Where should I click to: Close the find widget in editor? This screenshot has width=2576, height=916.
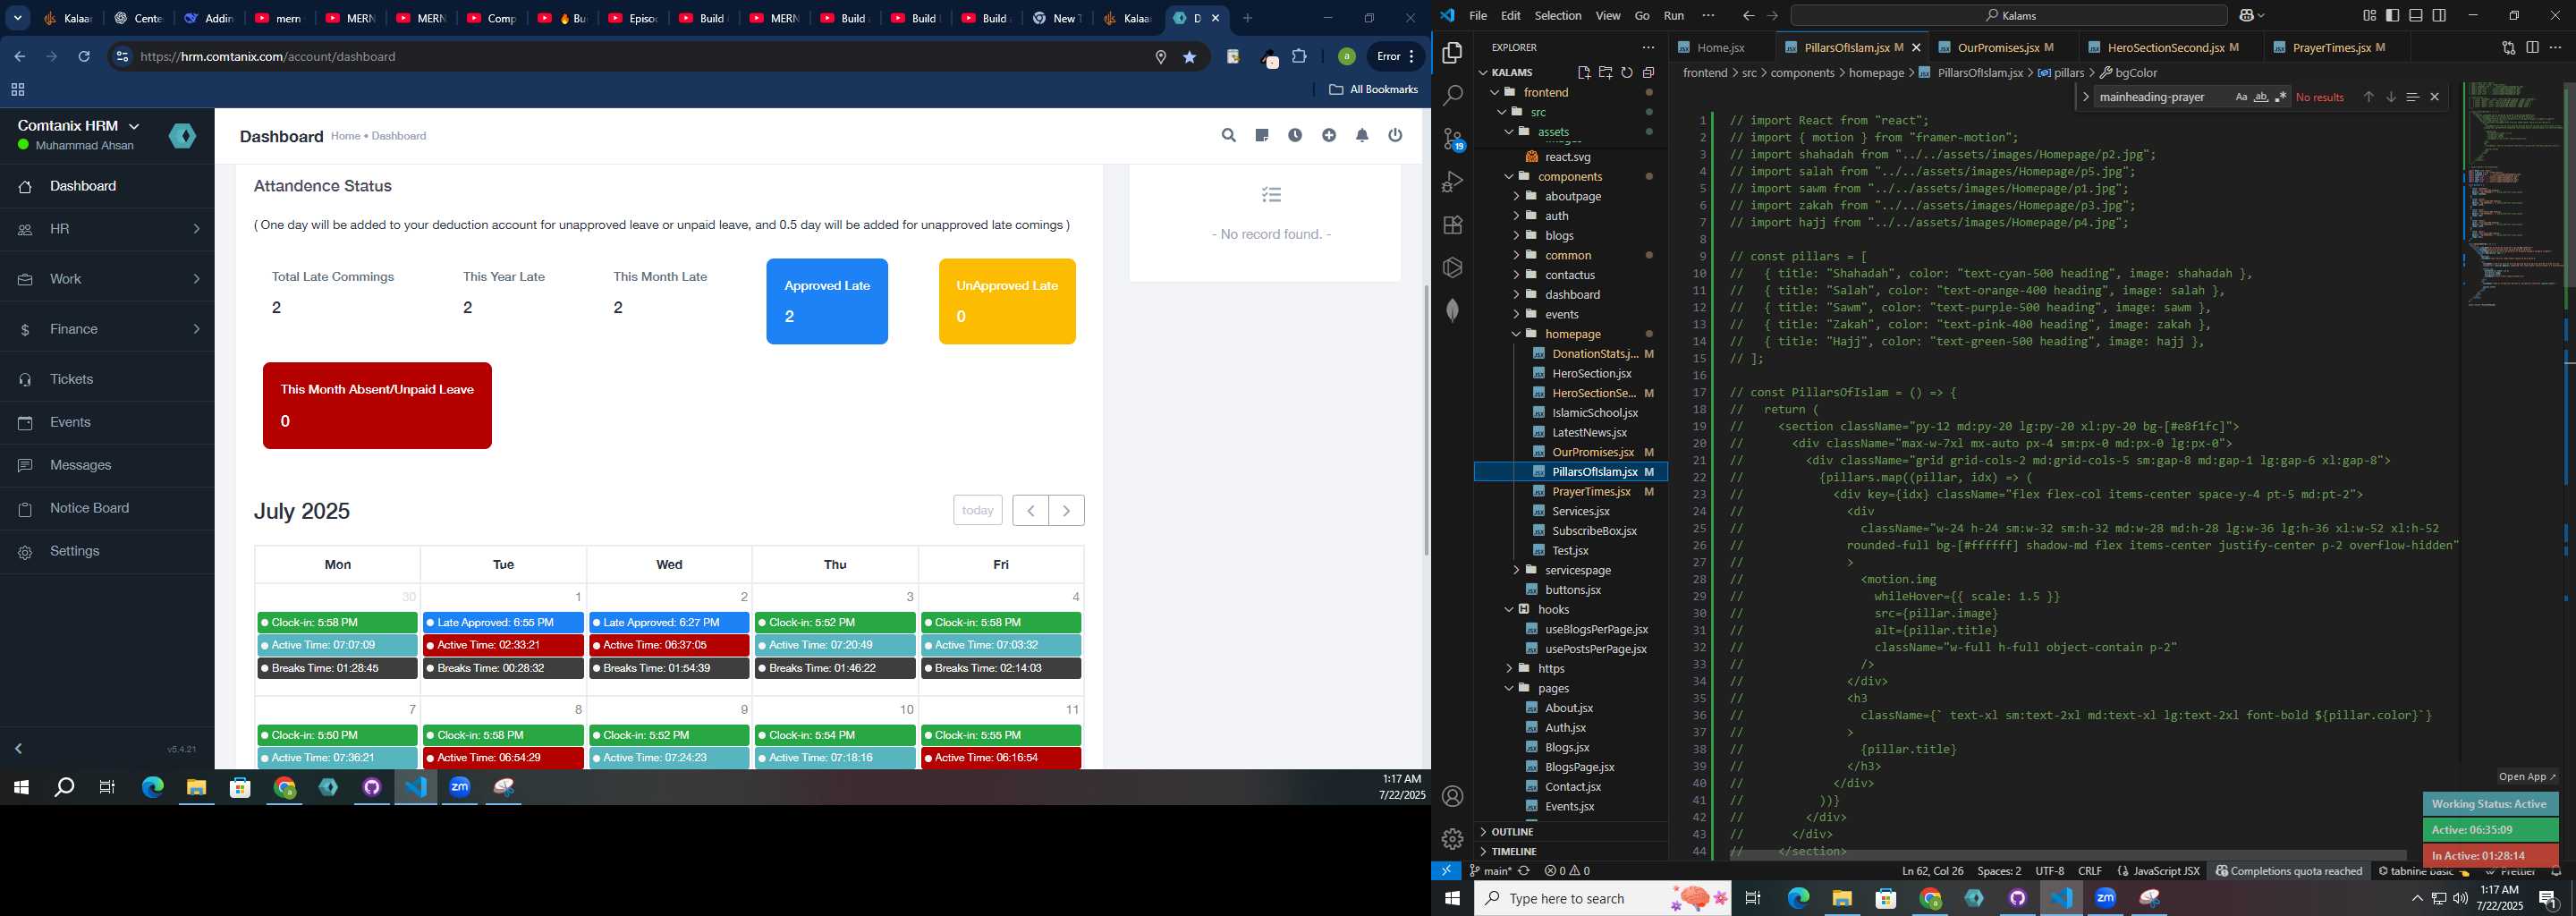coord(2435,97)
